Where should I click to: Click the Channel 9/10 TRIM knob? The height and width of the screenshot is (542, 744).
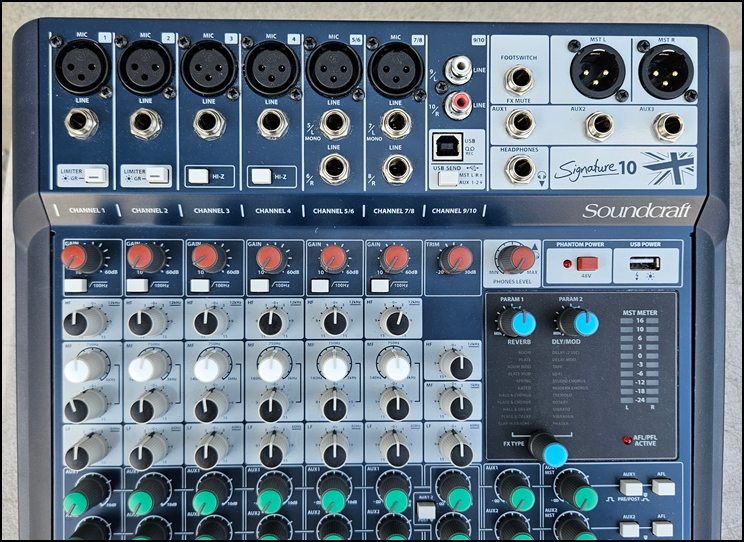456,259
